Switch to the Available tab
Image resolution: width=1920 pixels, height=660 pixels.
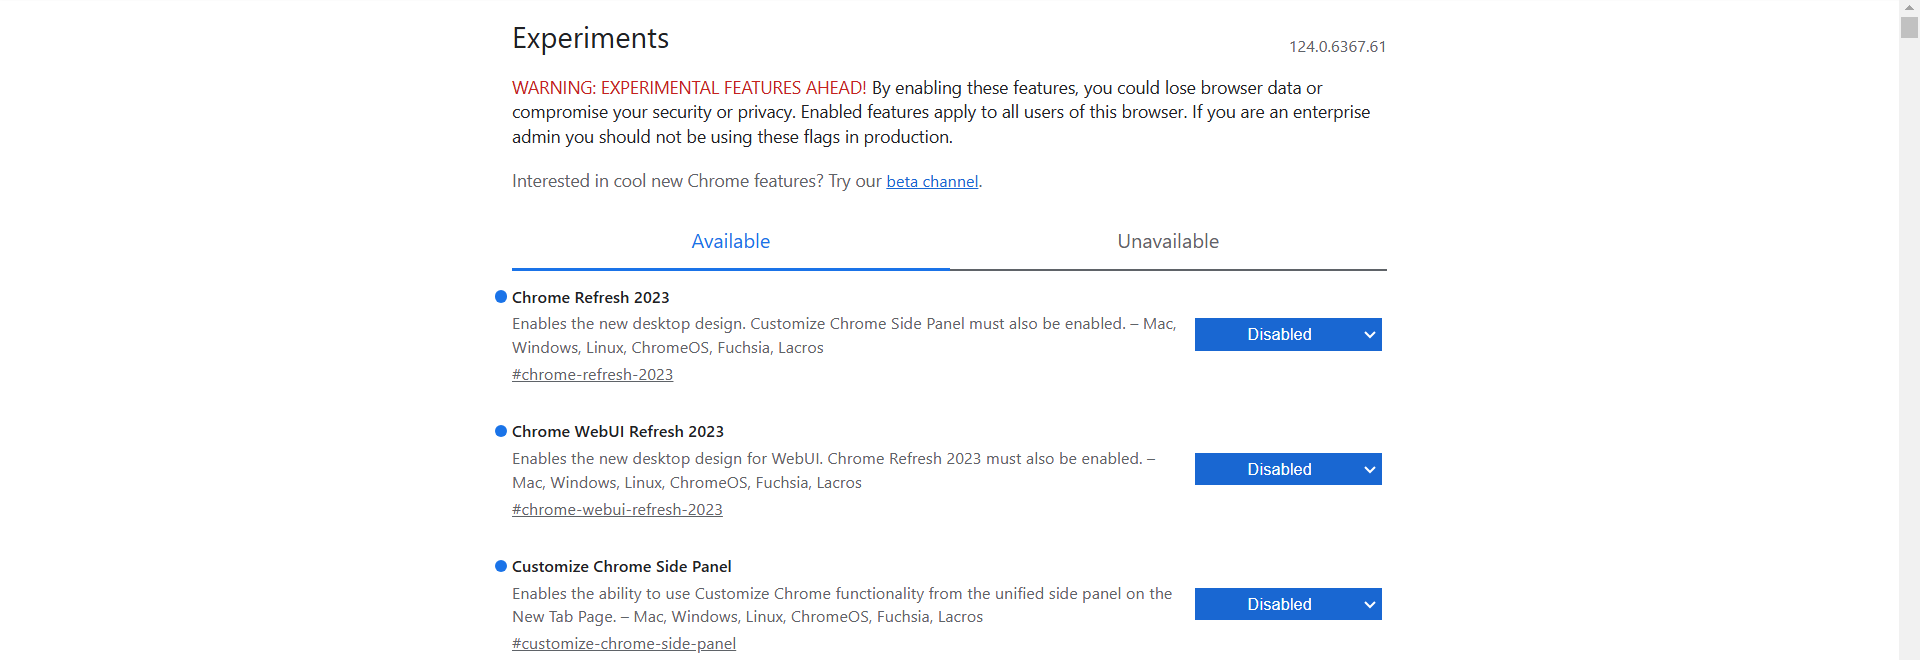(x=730, y=242)
